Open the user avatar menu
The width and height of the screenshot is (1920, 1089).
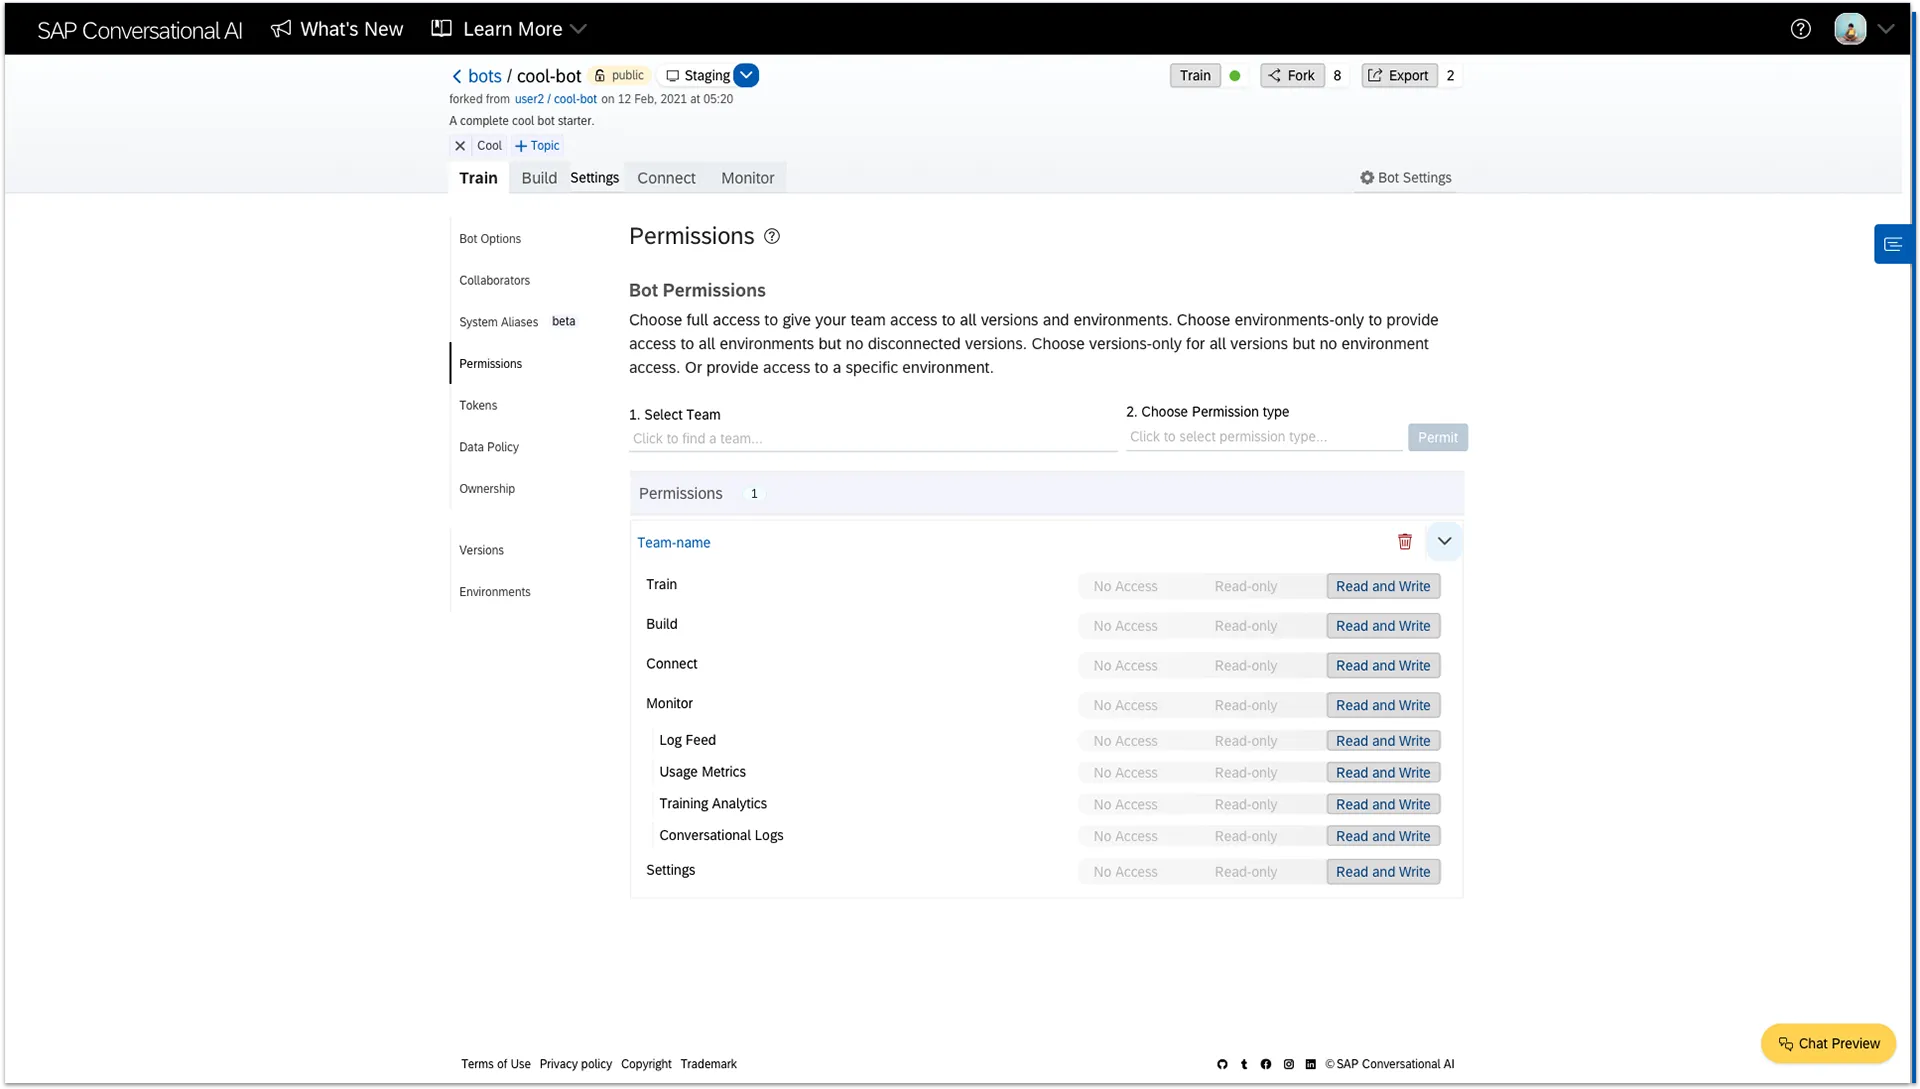(x=1849, y=29)
